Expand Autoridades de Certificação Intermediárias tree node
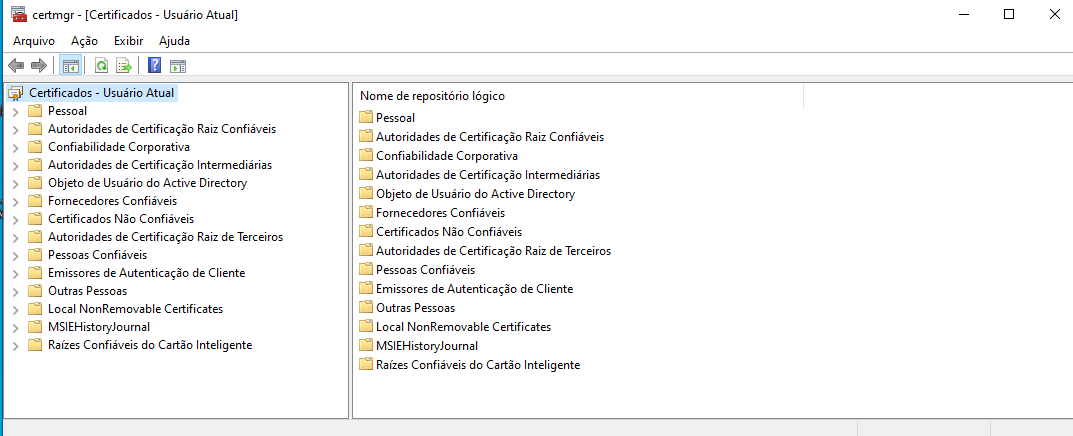The image size is (1073, 436). point(15,165)
